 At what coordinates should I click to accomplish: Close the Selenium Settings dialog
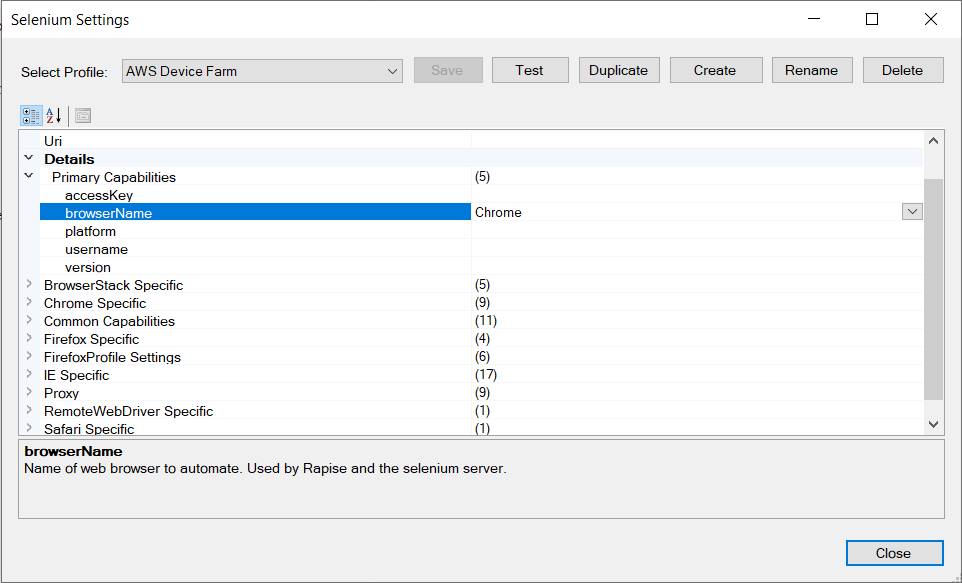pos(893,553)
